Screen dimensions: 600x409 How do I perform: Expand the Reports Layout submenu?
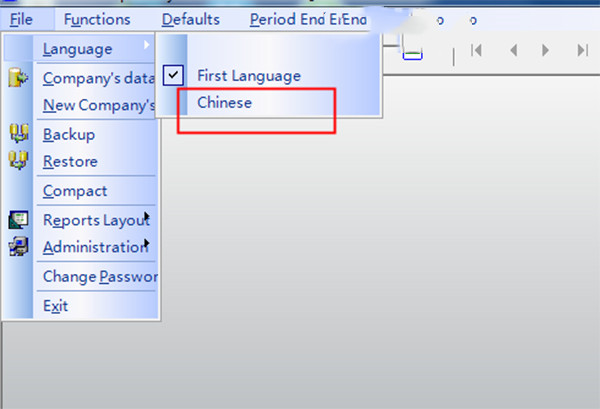(146, 216)
